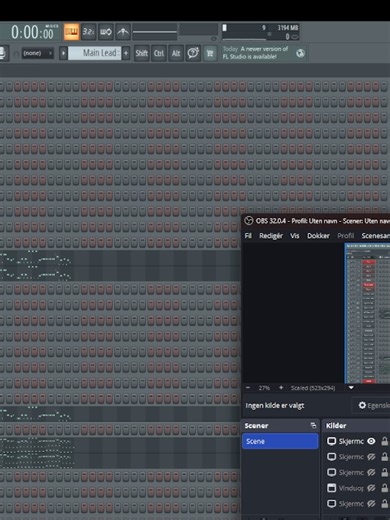Toggle the lock on the visible Skjermc source

click(x=384, y=441)
